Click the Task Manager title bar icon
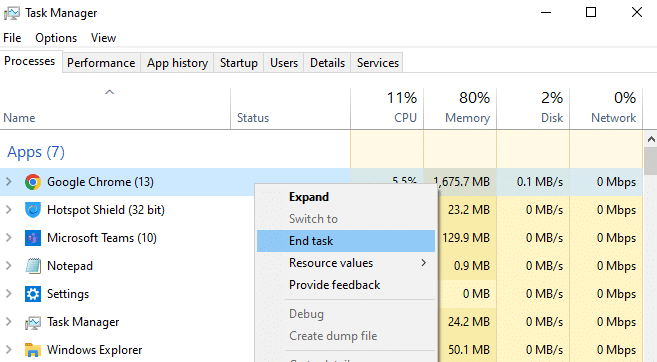The image size is (657, 362). pyautogui.click(x=12, y=13)
